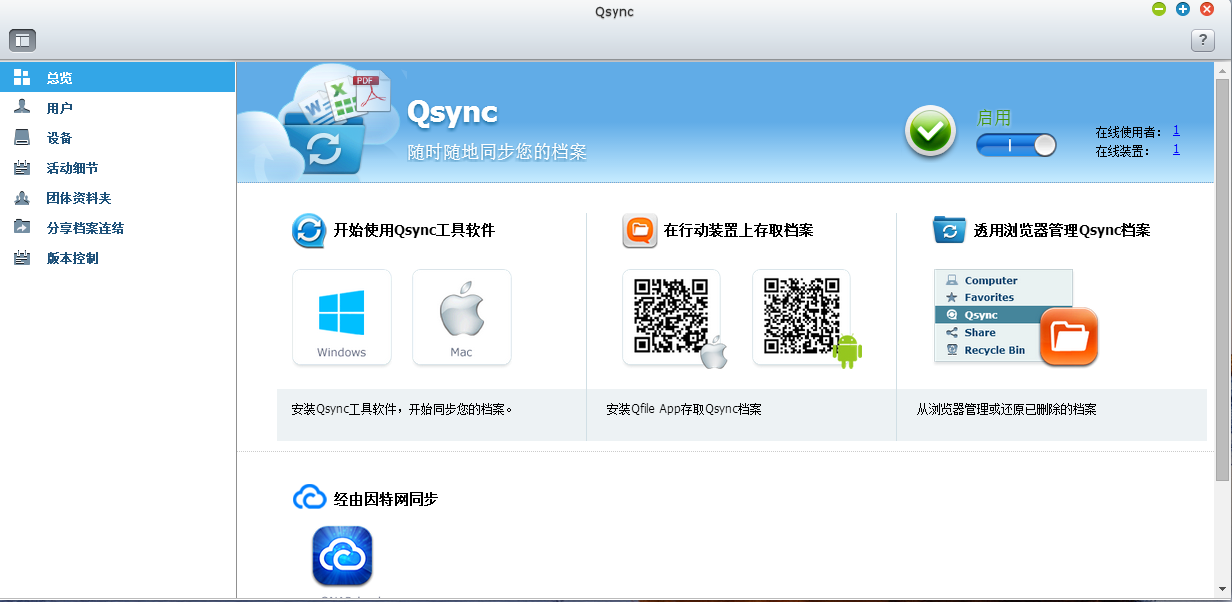The height and width of the screenshot is (602, 1232).
Task: Click the 开始使用Qsync工具软件 heading
Action: [x=414, y=230]
